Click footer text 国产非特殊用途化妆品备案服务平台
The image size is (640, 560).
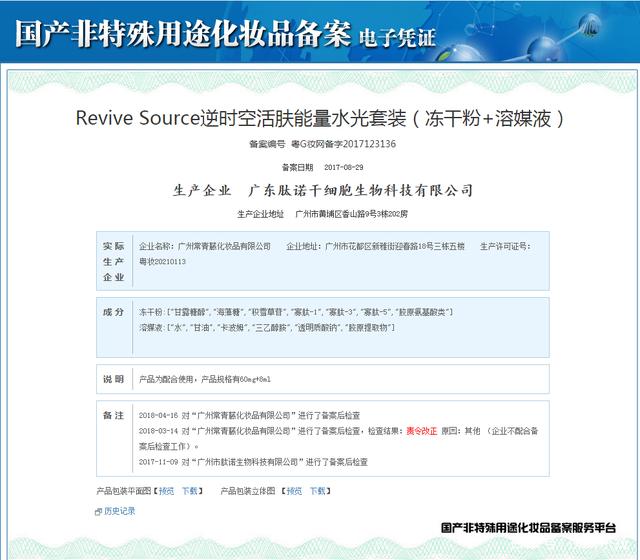[x=528, y=528]
